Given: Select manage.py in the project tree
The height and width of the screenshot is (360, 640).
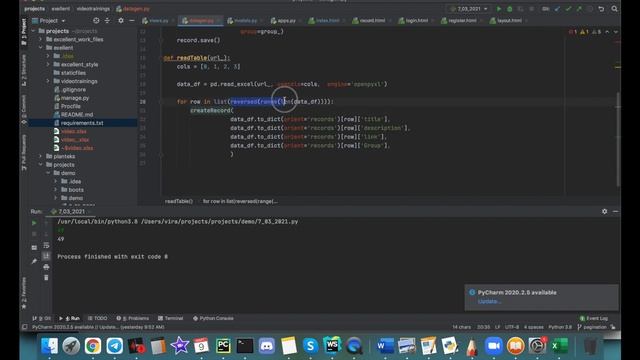Looking at the screenshot, I should [75, 98].
